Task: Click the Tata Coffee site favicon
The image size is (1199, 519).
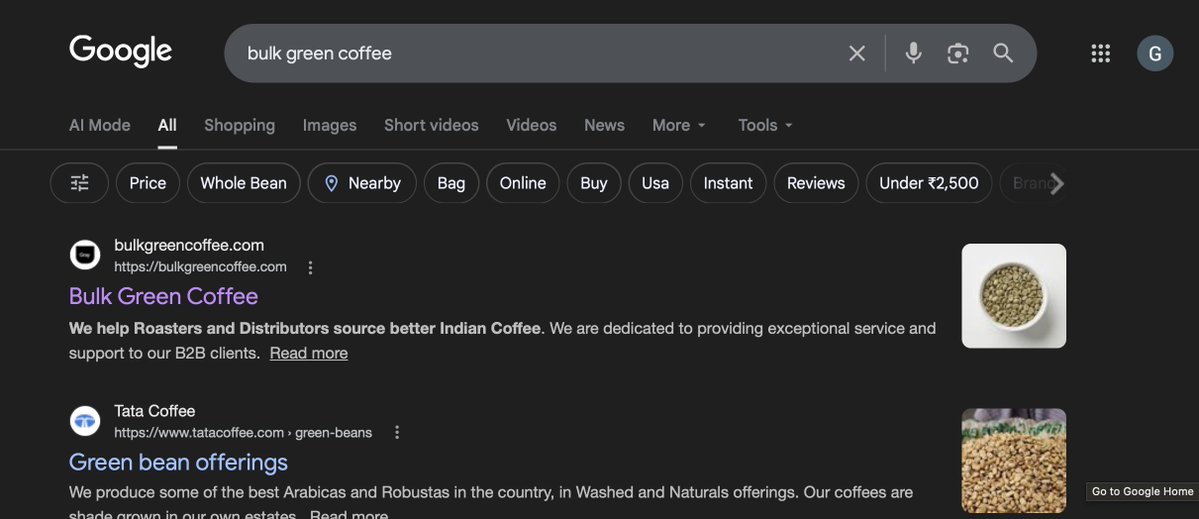Action: pyautogui.click(x=85, y=421)
